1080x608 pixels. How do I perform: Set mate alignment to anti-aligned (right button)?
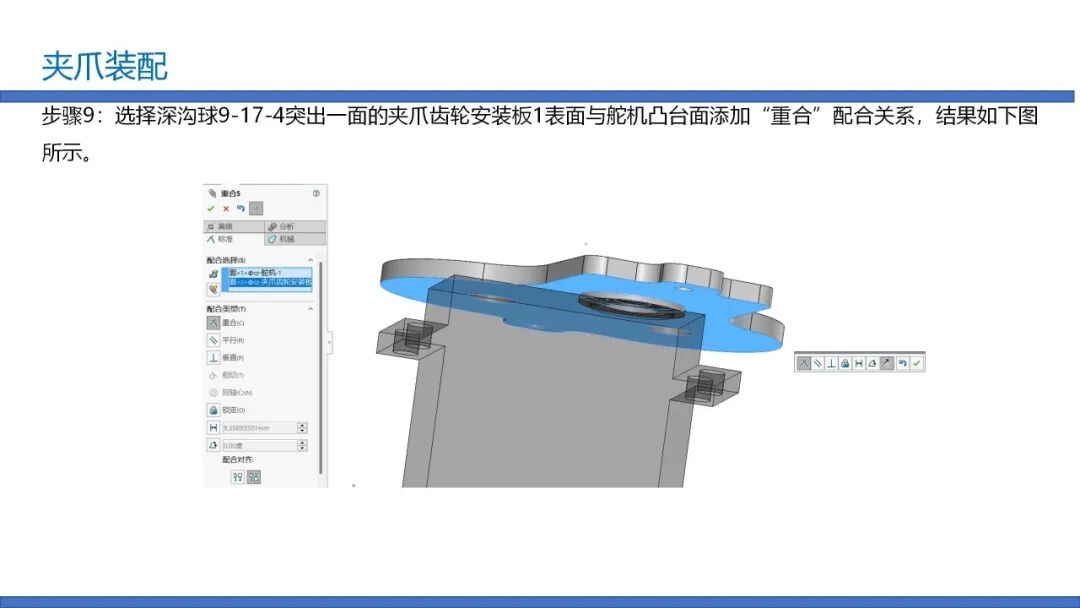click(253, 476)
